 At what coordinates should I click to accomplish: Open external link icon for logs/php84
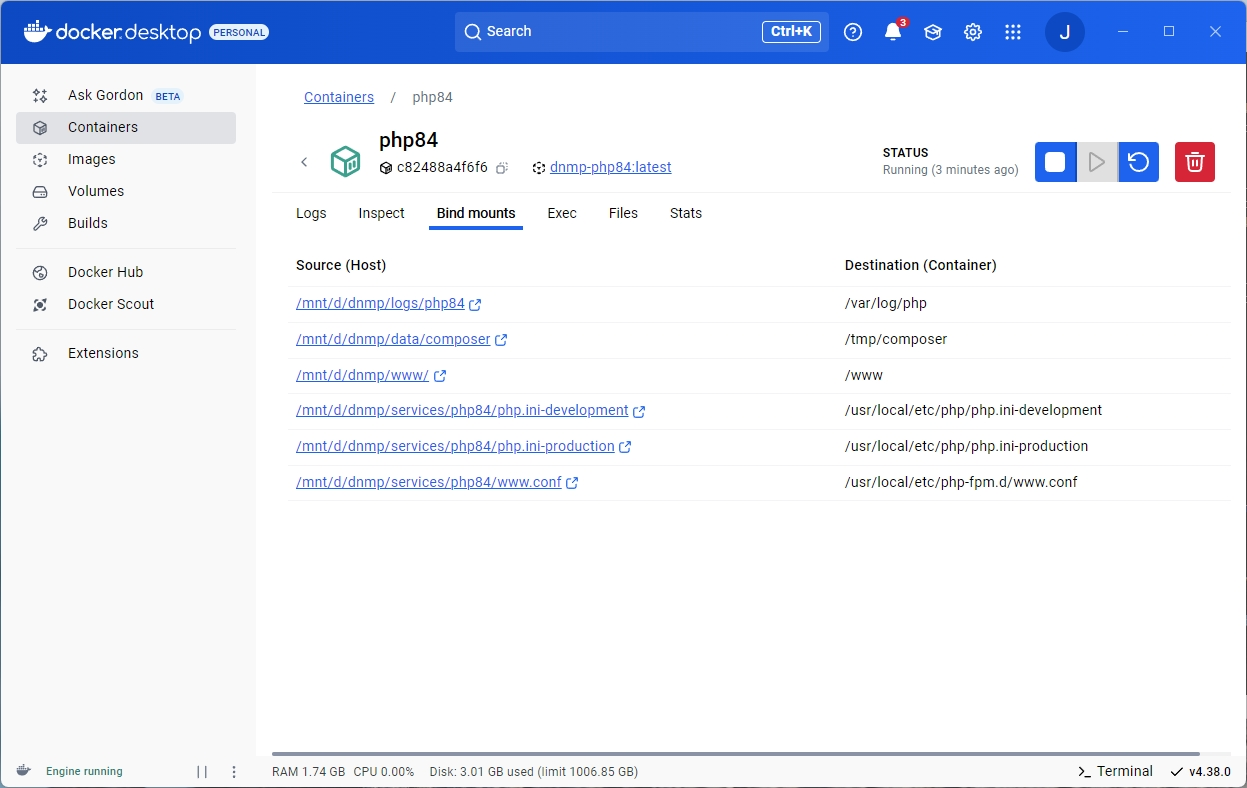pyautogui.click(x=476, y=304)
